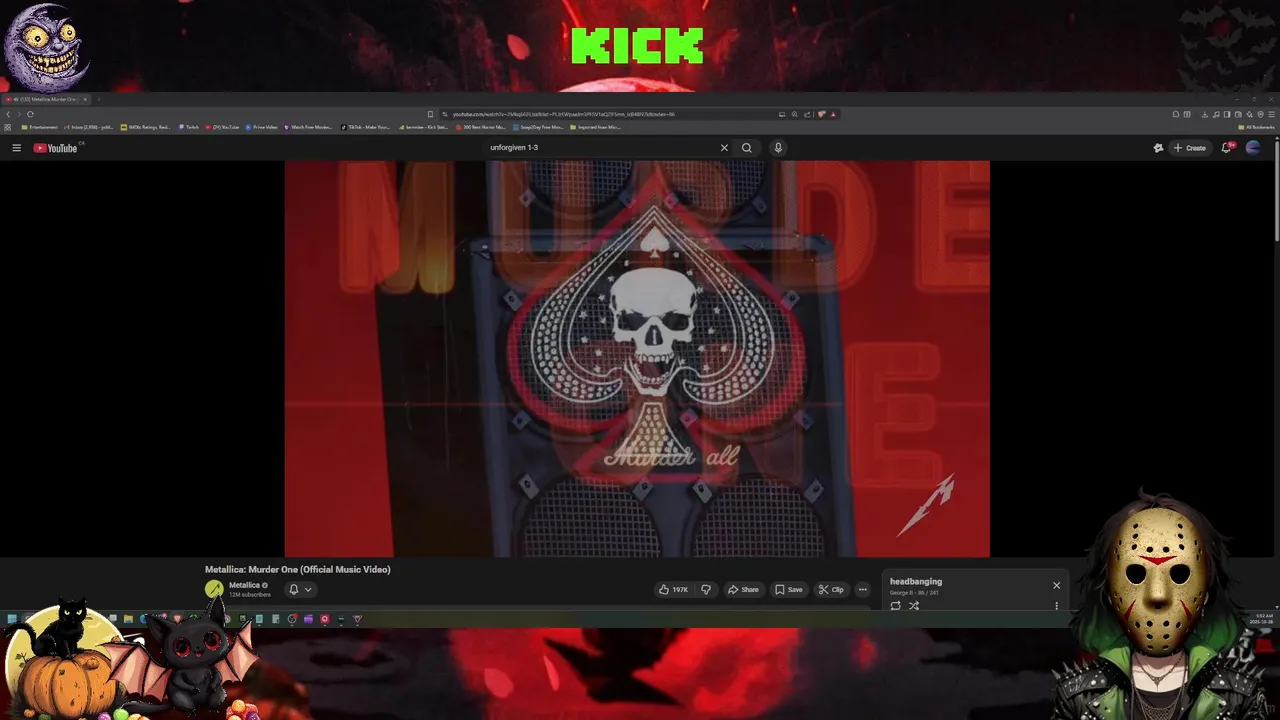Image resolution: width=1280 pixels, height=720 pixels.
Task: Click the address bar share icon
Action: 807,114
